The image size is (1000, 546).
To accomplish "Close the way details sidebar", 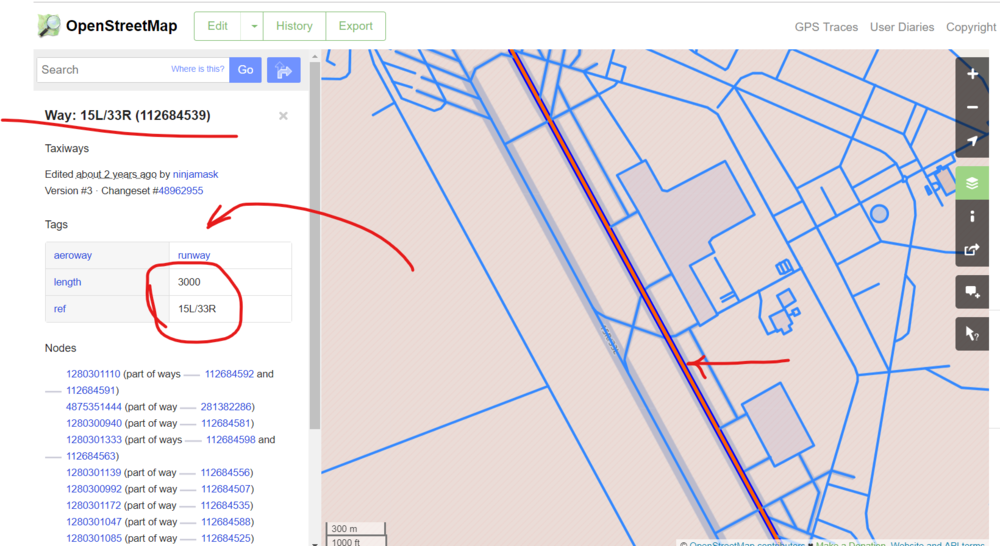I will [283, 115].
